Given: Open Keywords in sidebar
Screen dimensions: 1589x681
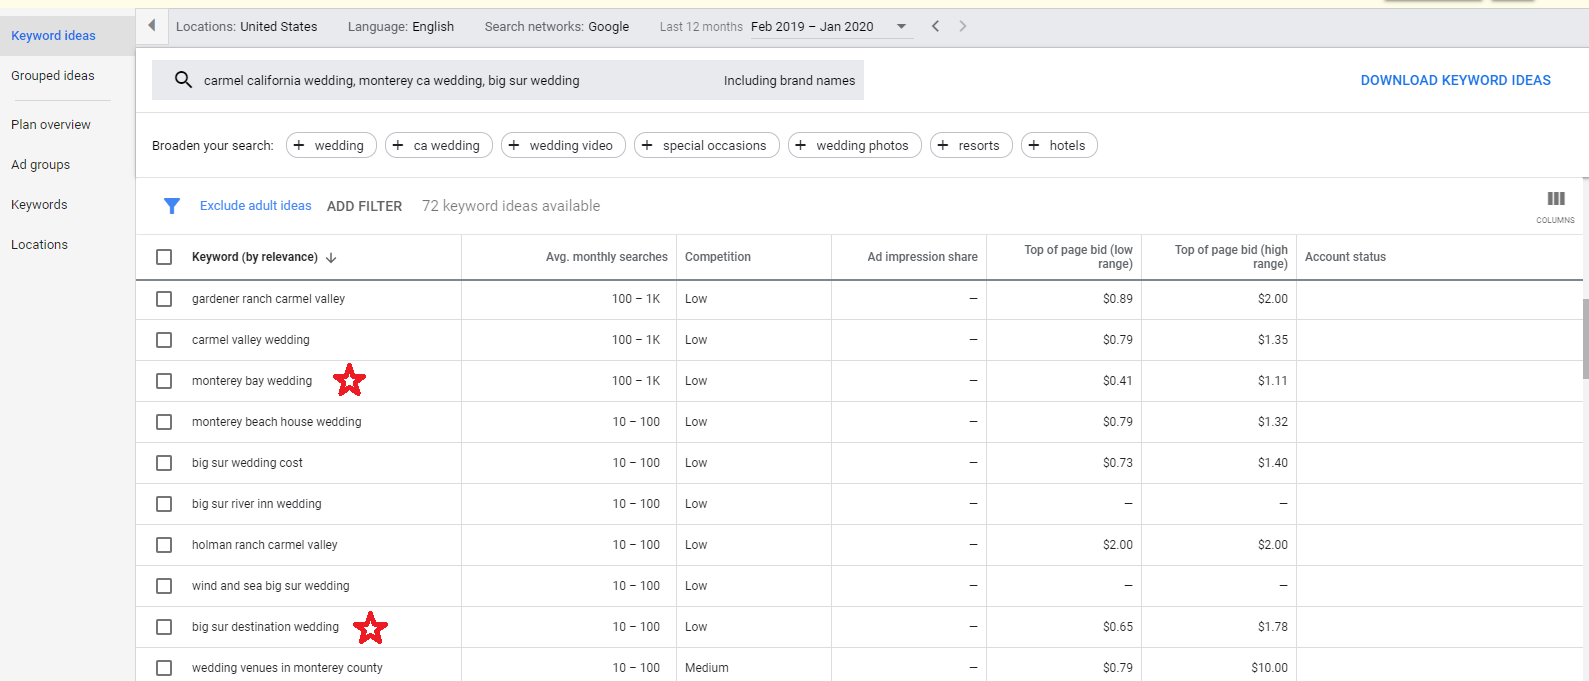Looking at the screenshot, I should [x=39, y=205].
